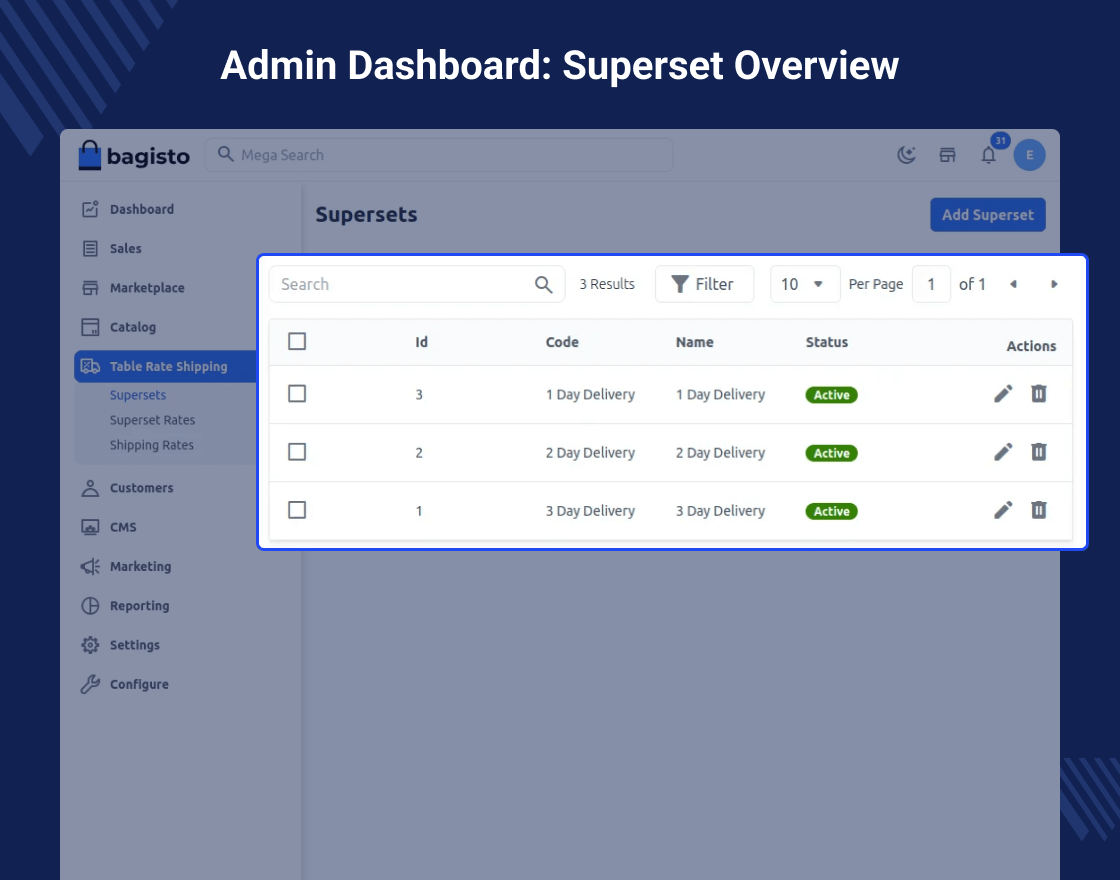1120x880 pixels.
Task: Click the search magnifier icon in table
Action: point(543,284)
